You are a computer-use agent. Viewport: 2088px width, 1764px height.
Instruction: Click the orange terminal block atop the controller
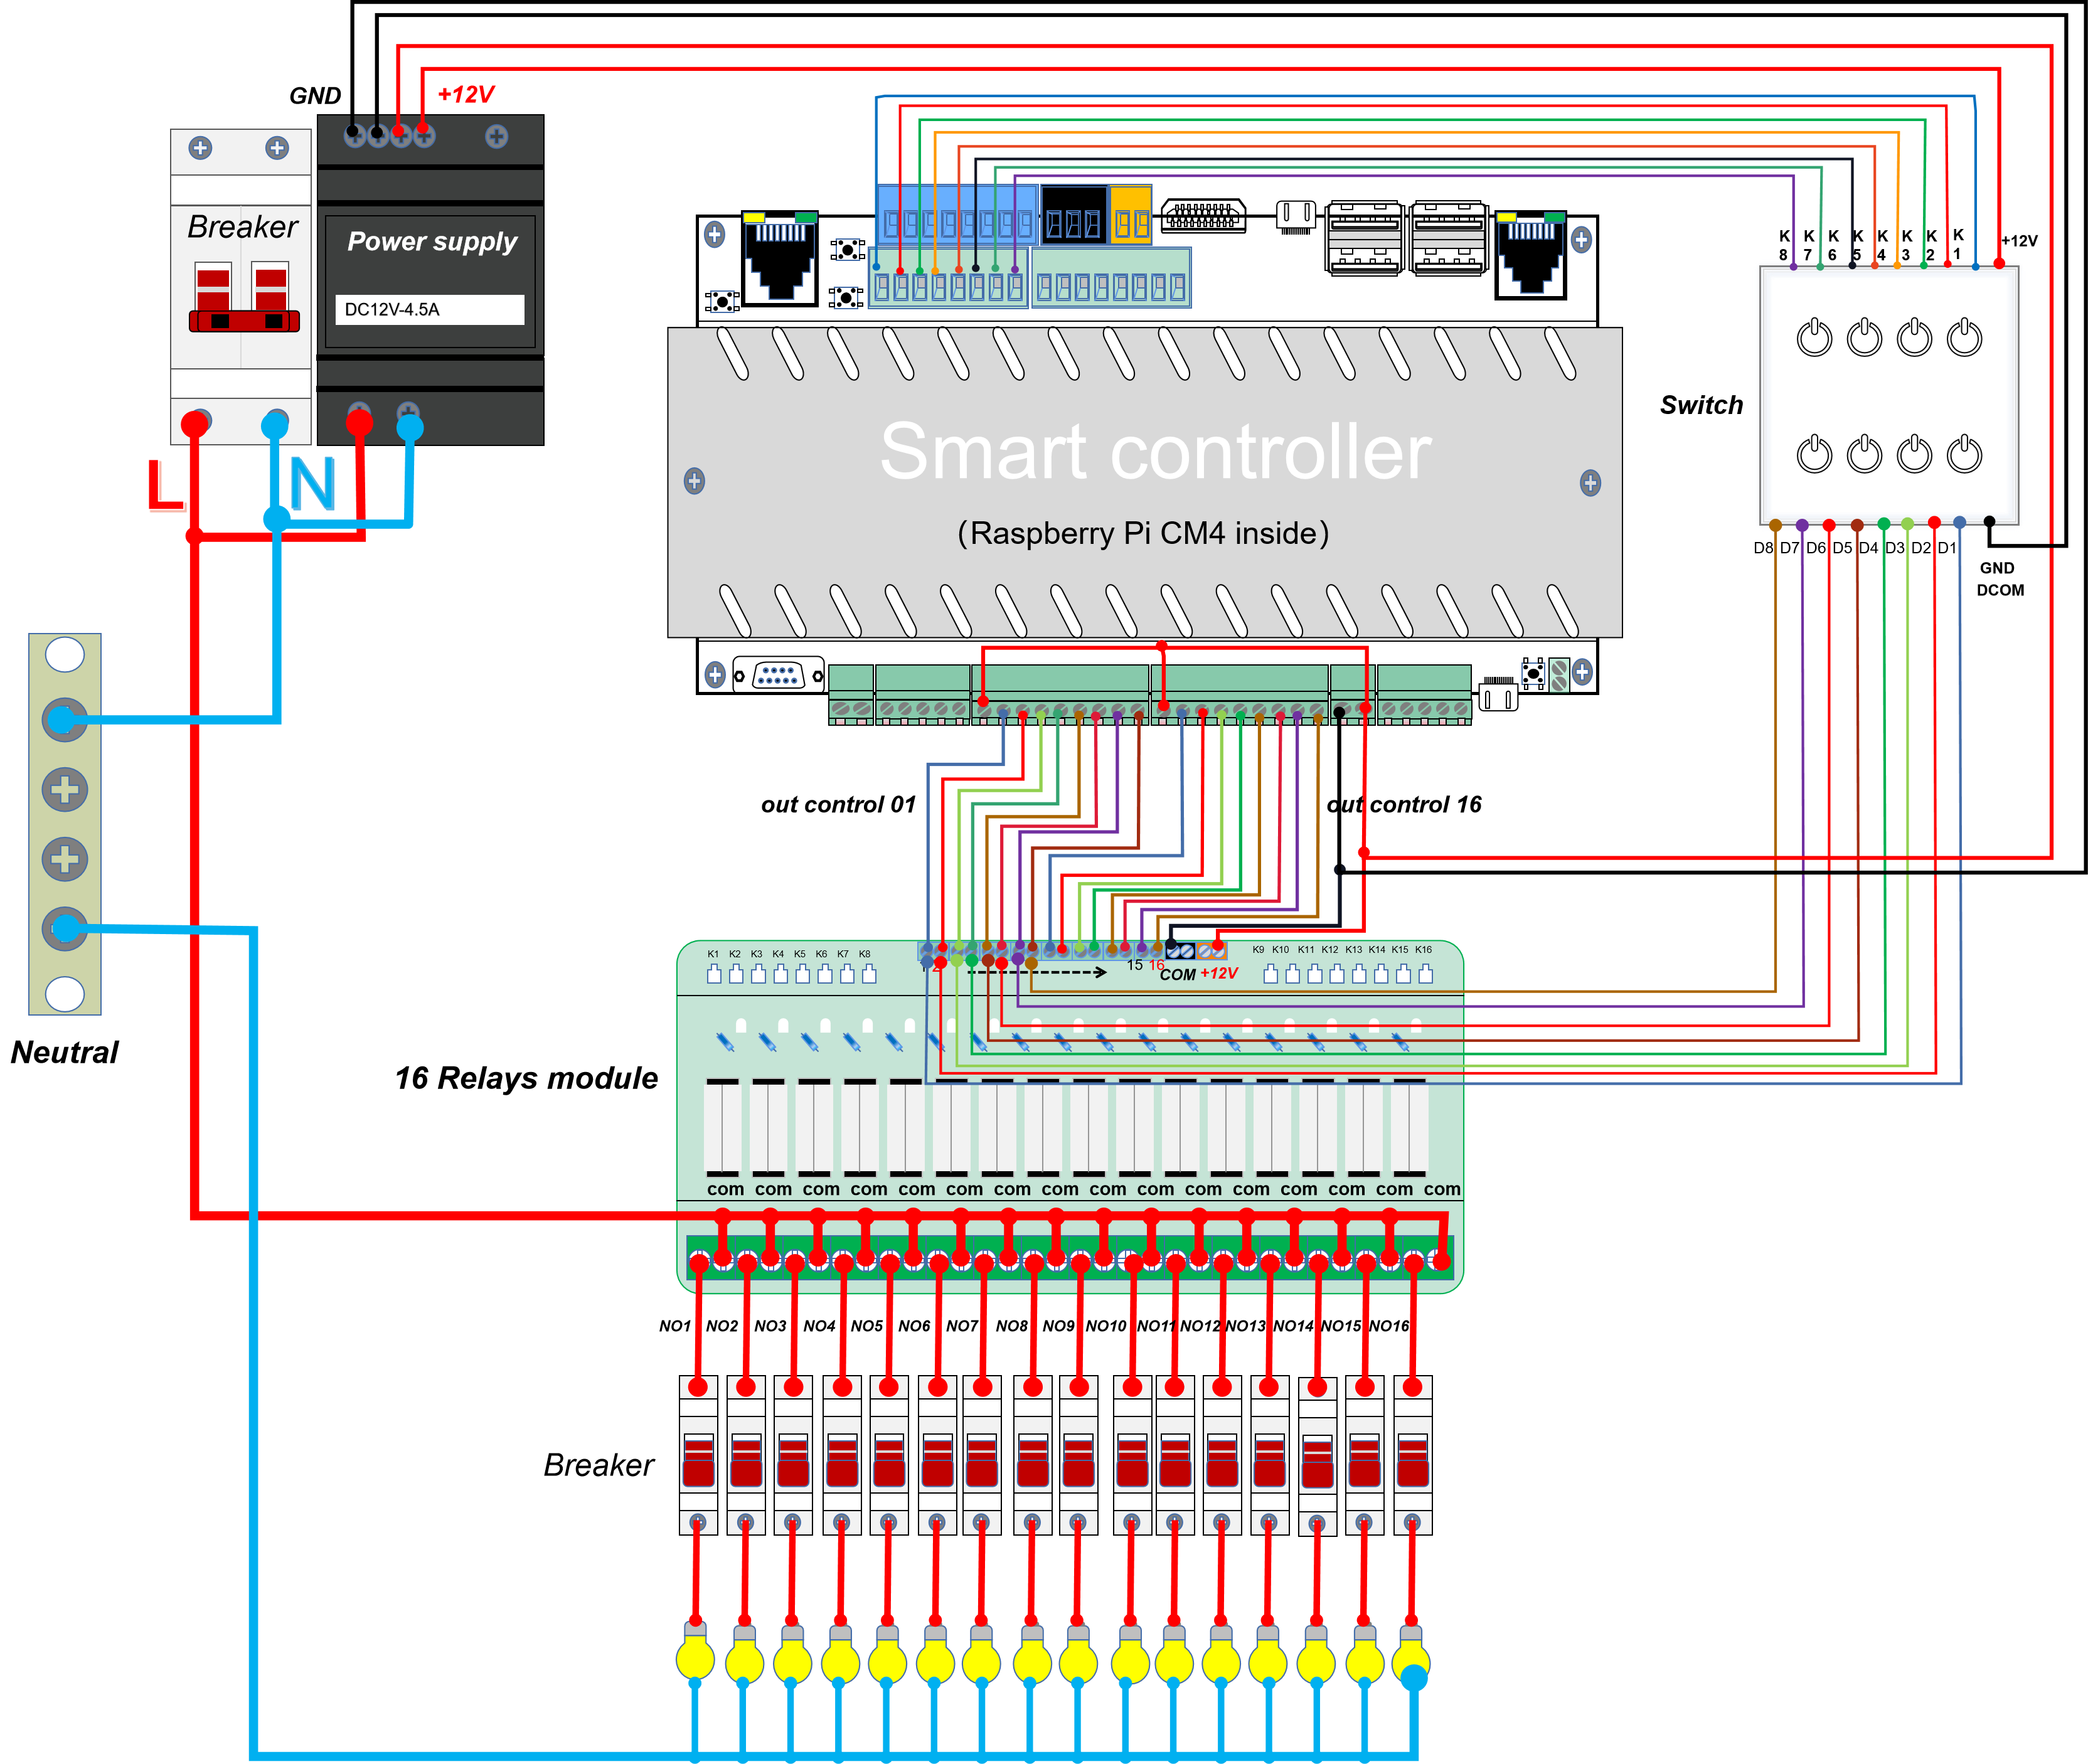[1131, 215]
